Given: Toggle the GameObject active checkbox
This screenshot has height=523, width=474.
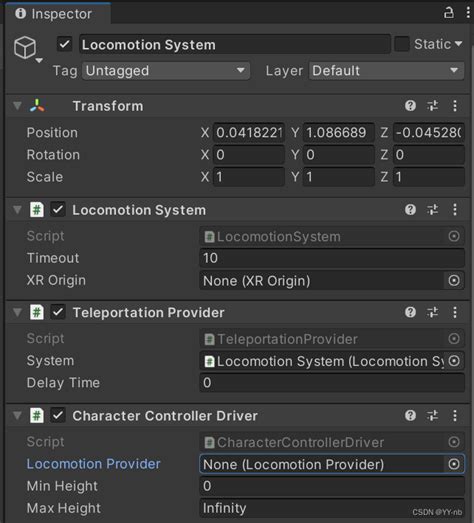Looking at the screenshot, I should click(65, 44).
